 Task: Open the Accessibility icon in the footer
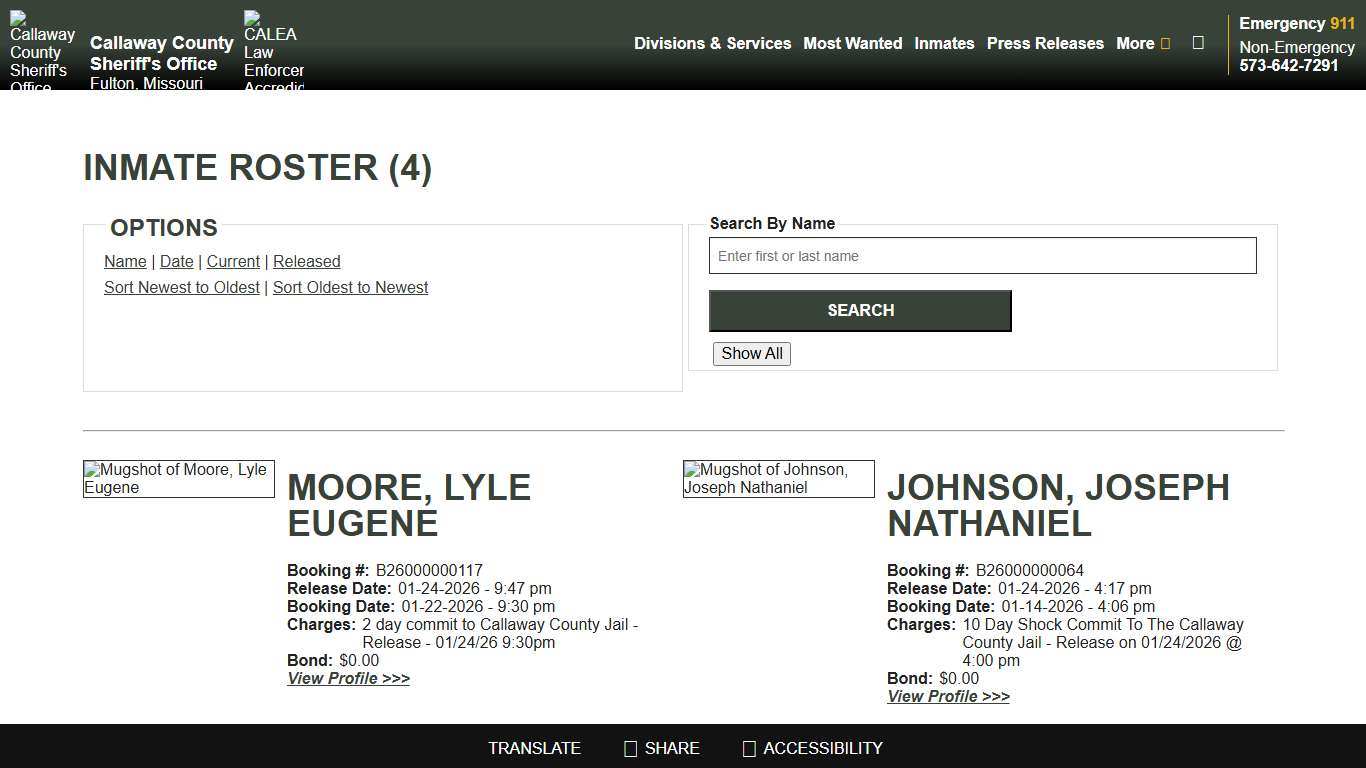pyautogui.click(x=748, y=748)
